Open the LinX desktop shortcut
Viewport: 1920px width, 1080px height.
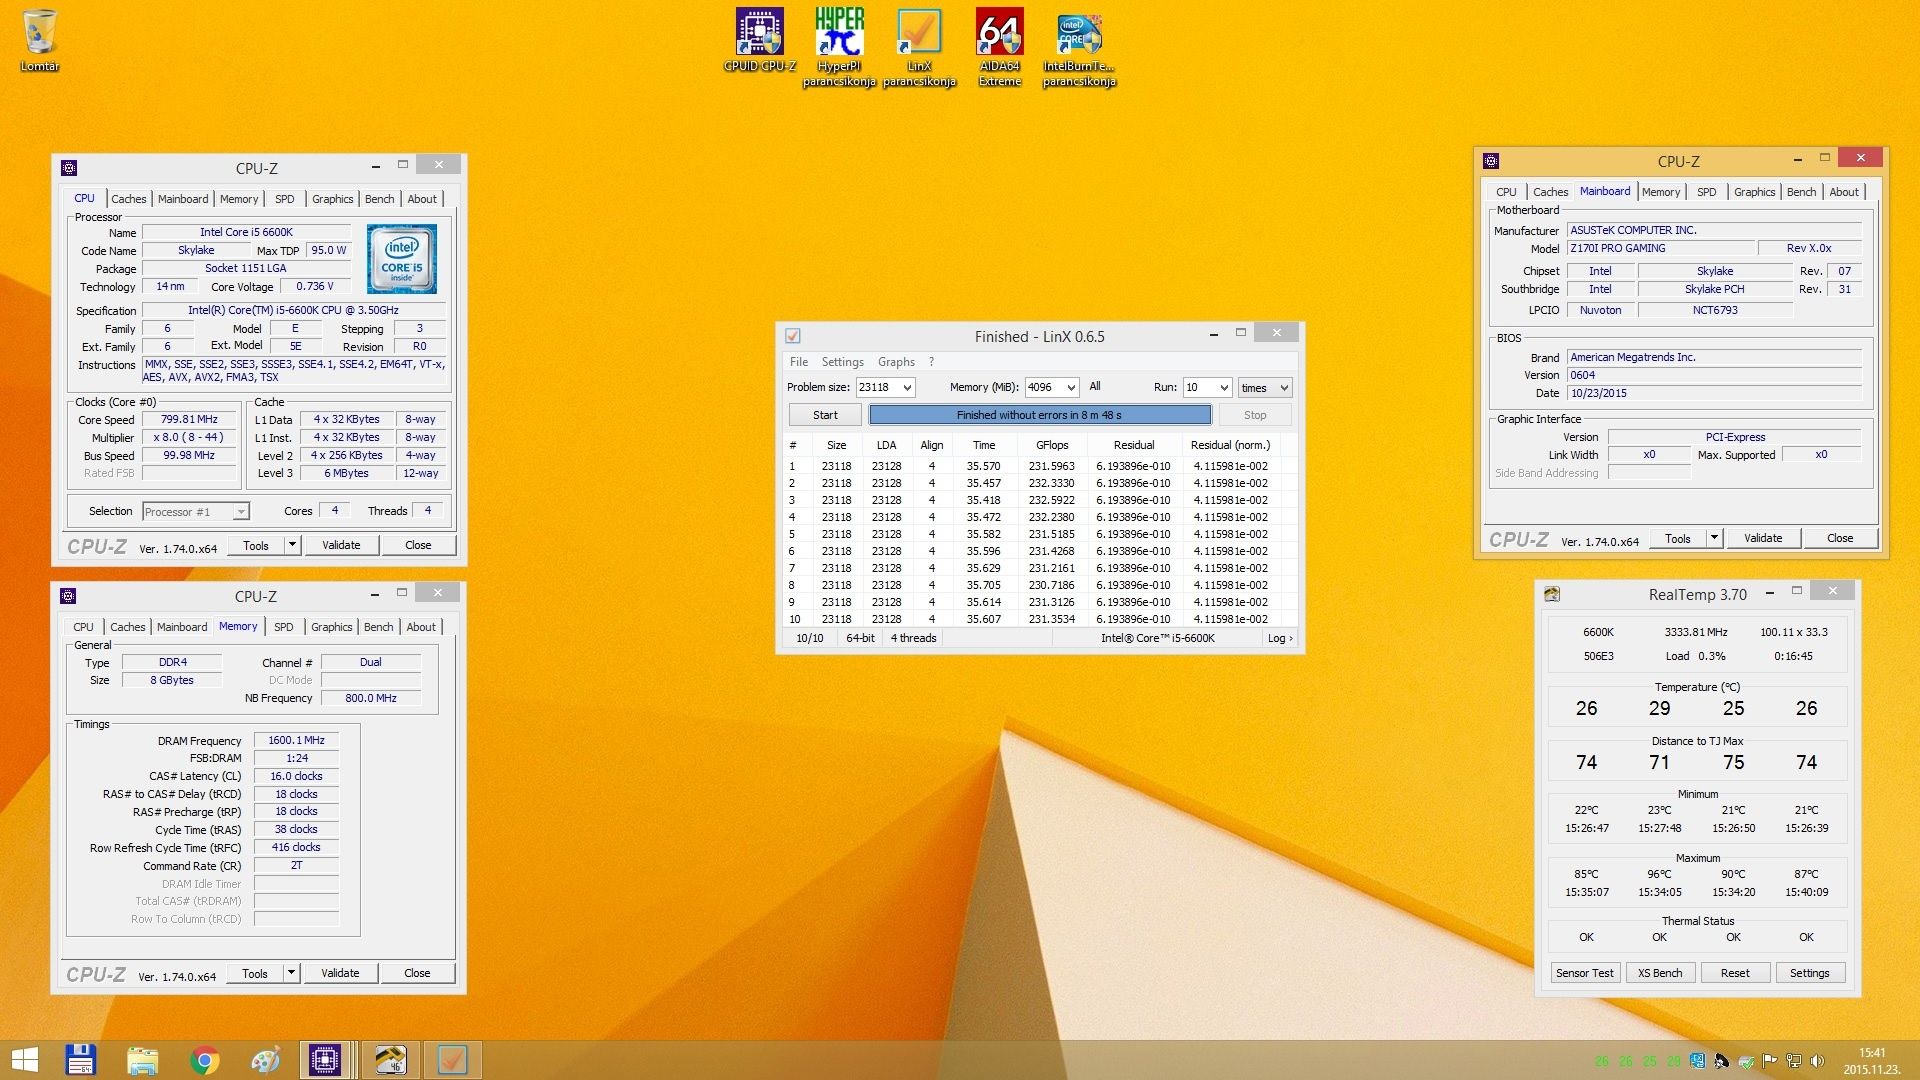pos(919,47)
